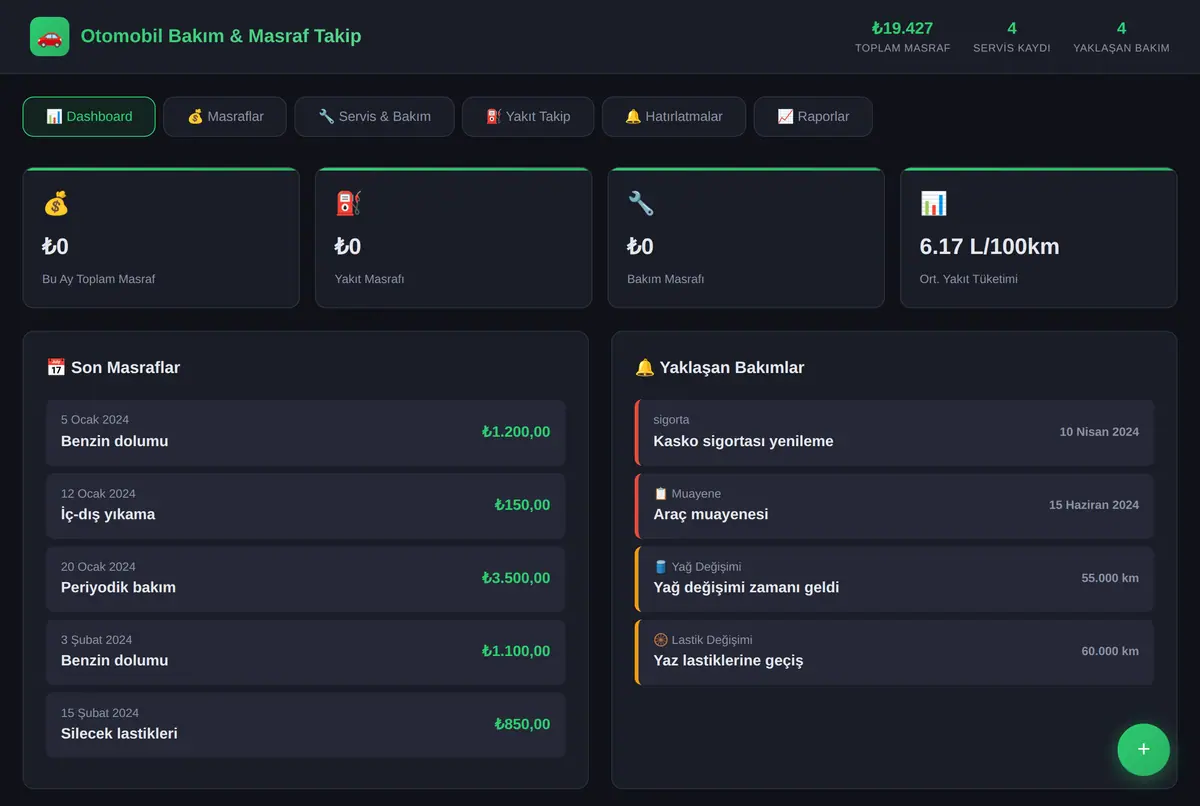Click the Yaklaşan Bakım count in header
Viewport: 1200px width, 806px height.
(x=1121, y=37)
